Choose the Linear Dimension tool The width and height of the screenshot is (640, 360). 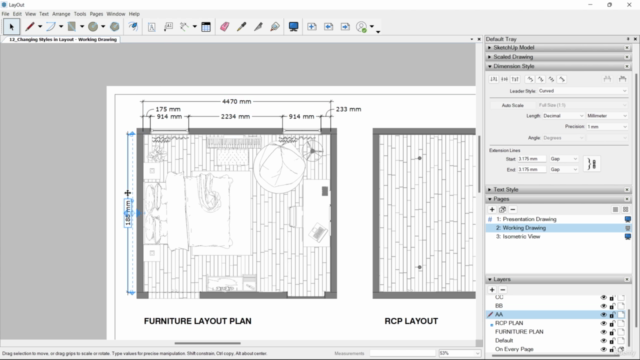(x=184, y=27)
